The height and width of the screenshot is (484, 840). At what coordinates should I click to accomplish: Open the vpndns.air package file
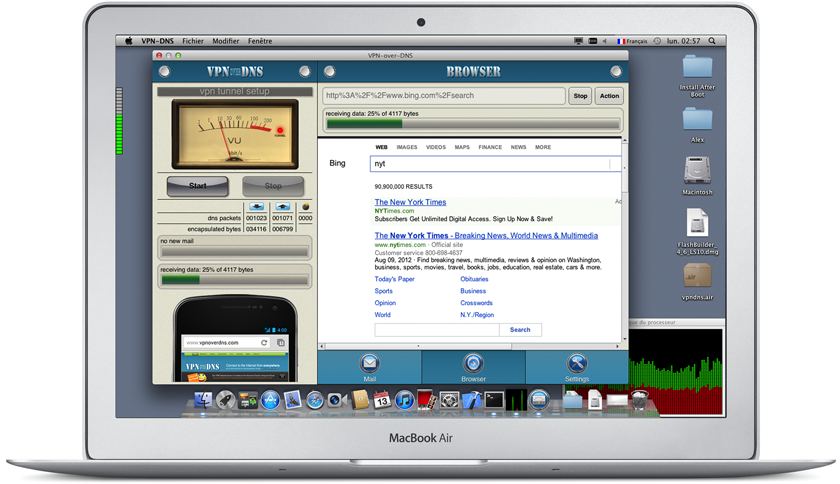click(x=697, y=274)
